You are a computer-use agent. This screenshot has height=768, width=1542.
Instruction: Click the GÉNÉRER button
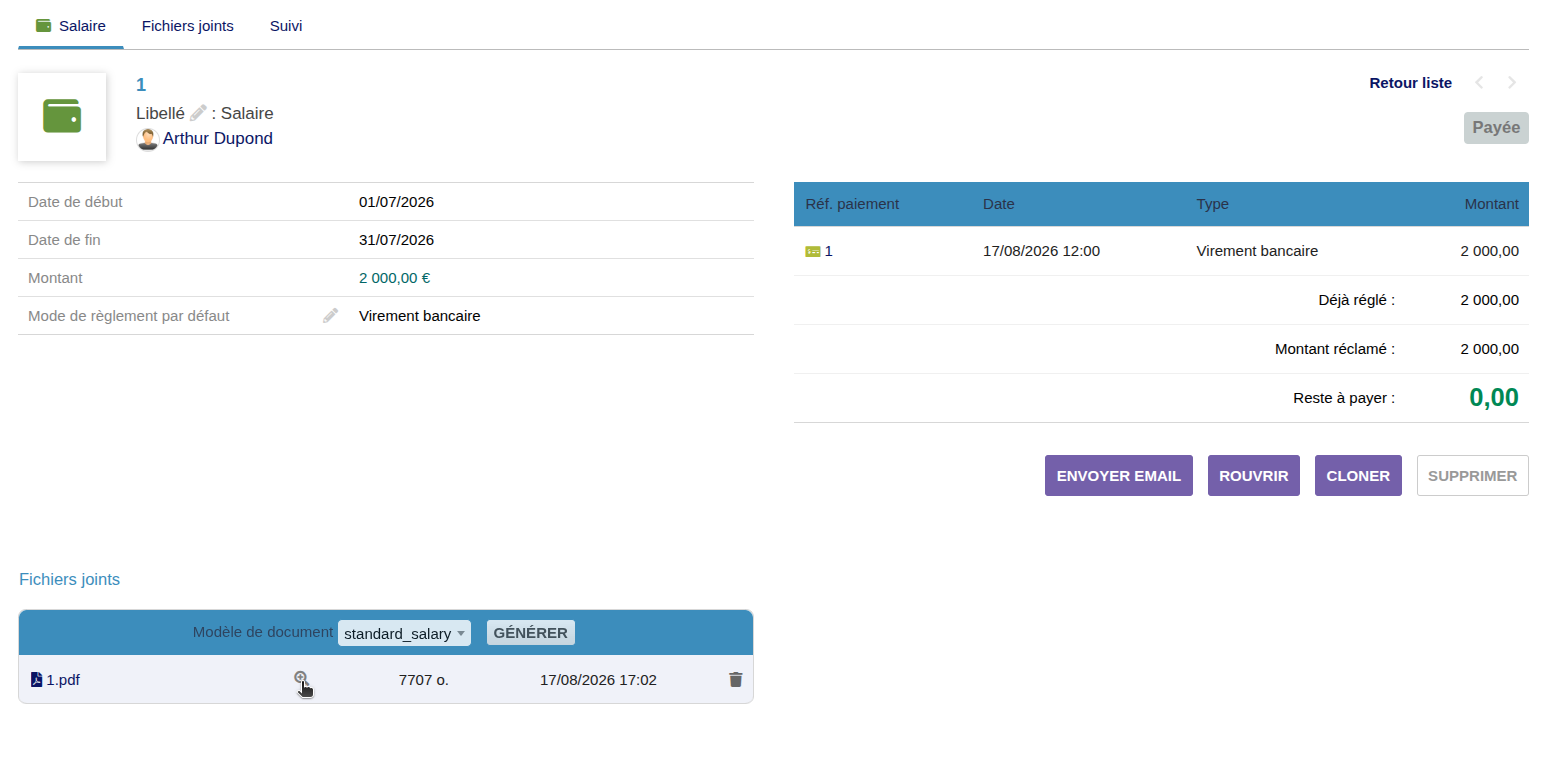[531, 632]
